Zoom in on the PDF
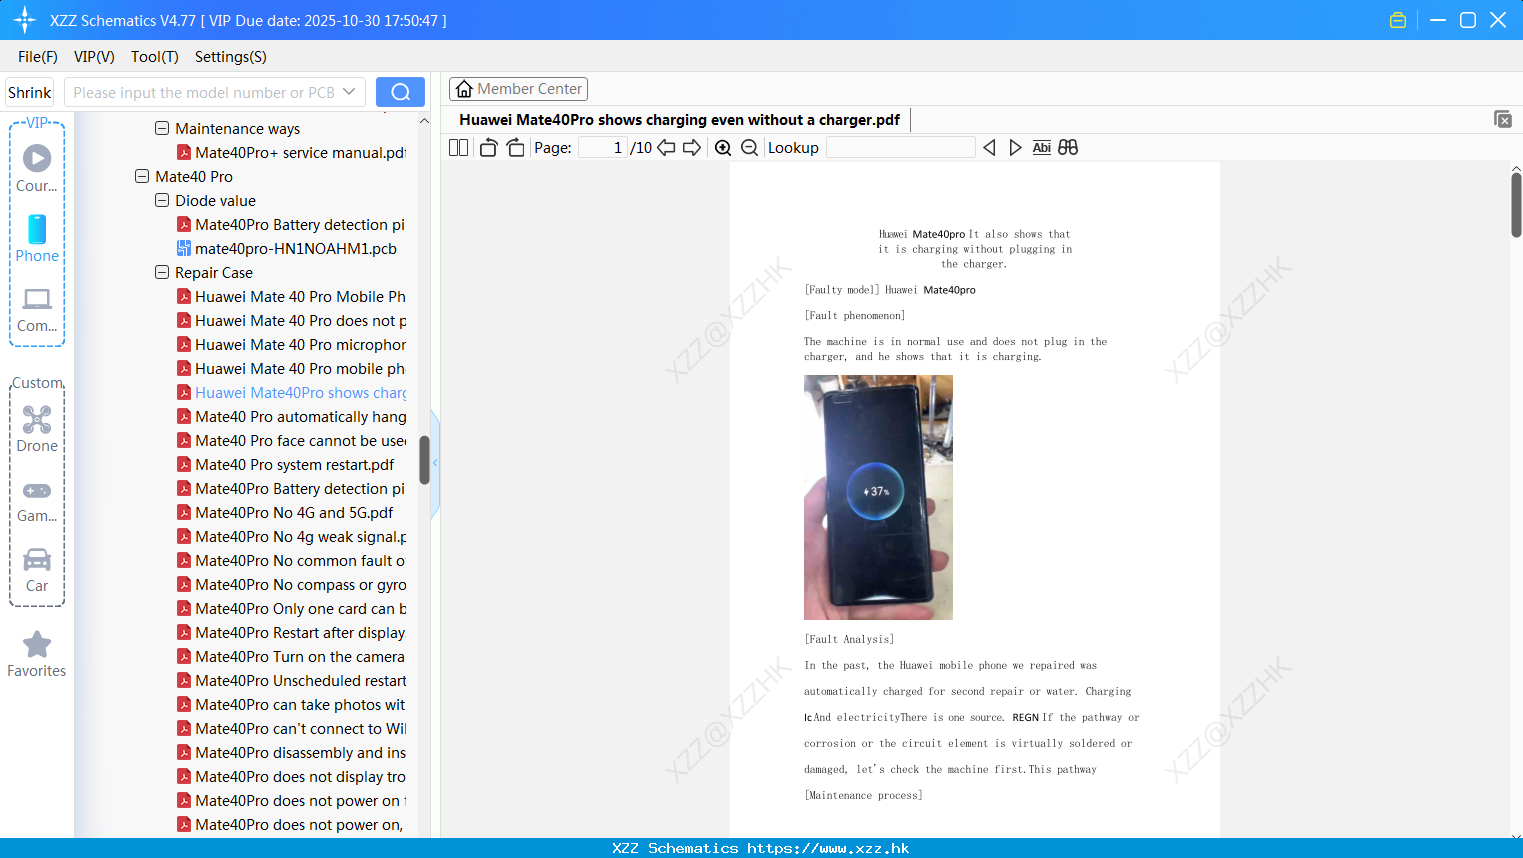Screen dimensions: 1523x858 point(723,147)
